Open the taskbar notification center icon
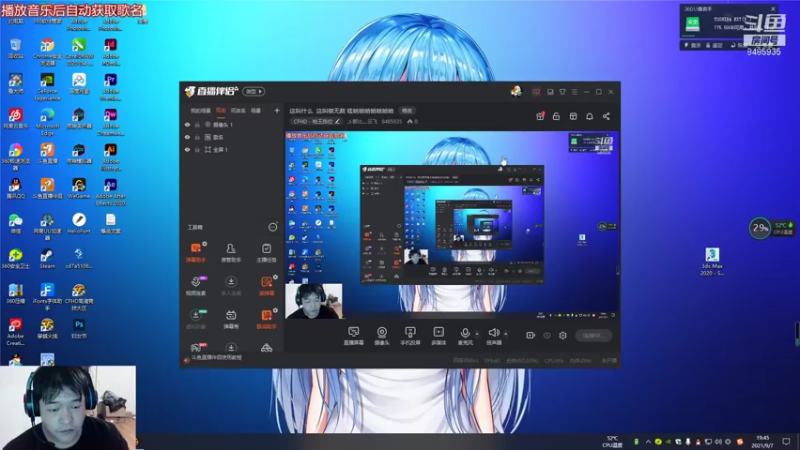 (x=786, y=442)
